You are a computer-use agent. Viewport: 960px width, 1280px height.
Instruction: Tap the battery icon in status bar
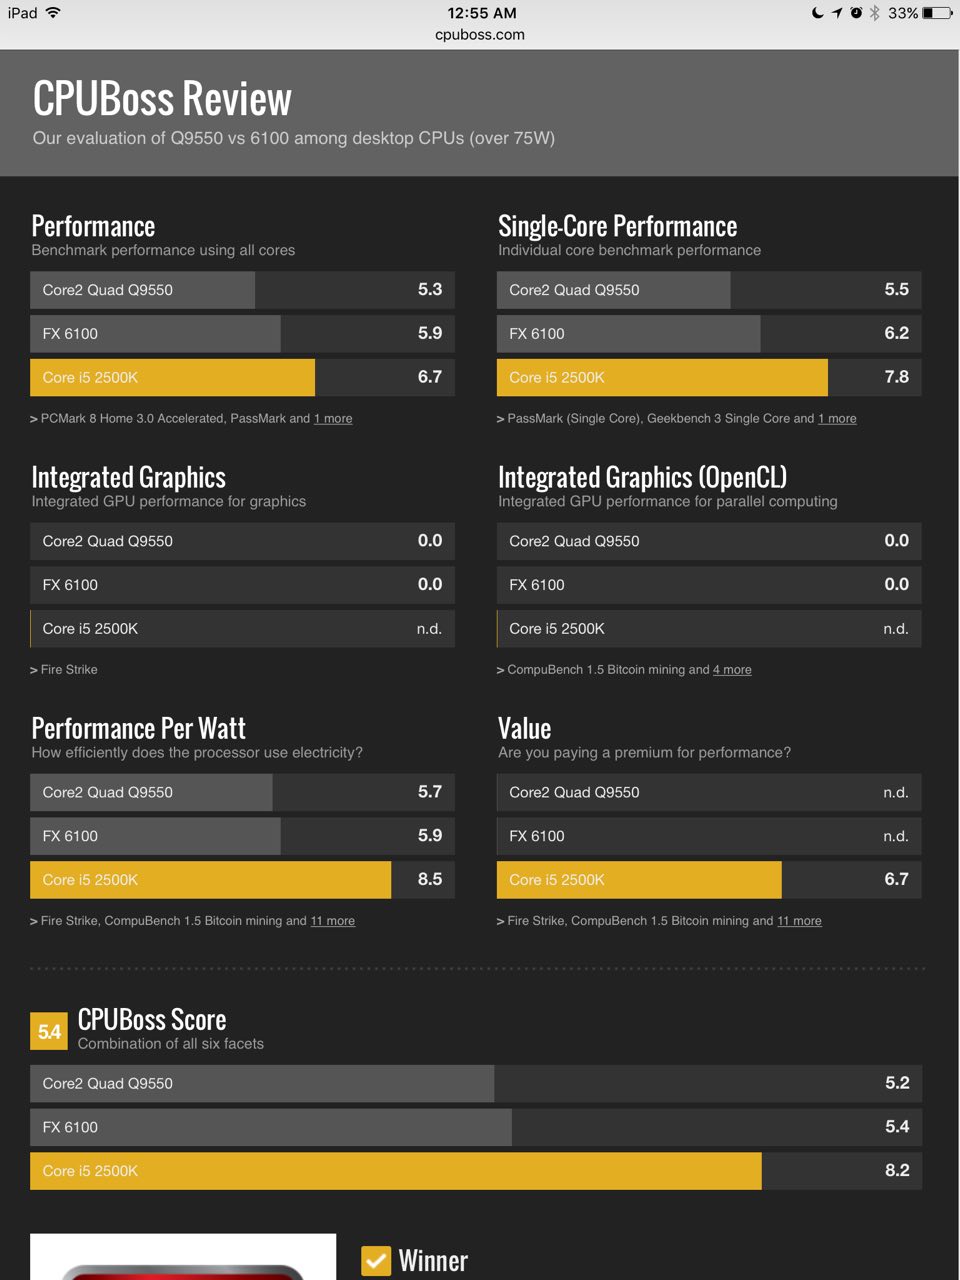tap(937, 13)
